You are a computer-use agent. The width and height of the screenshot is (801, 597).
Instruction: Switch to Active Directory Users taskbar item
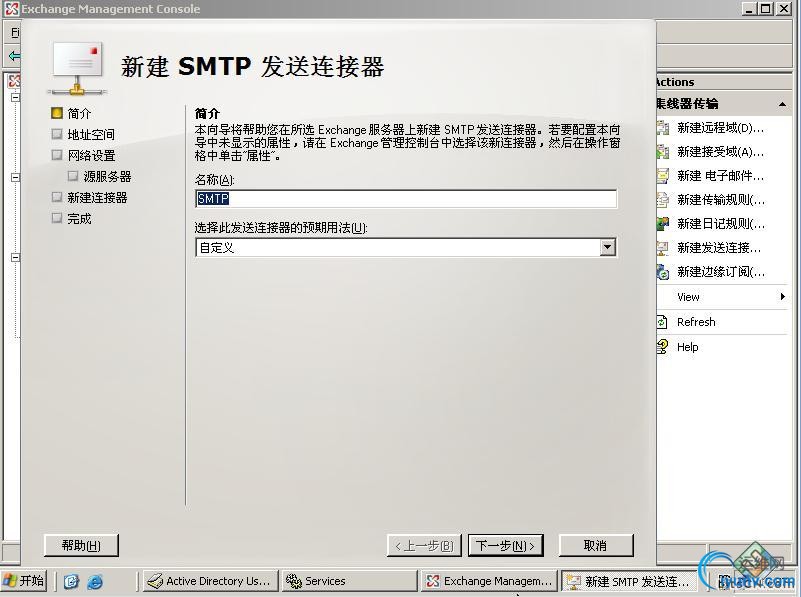(210, 581)
